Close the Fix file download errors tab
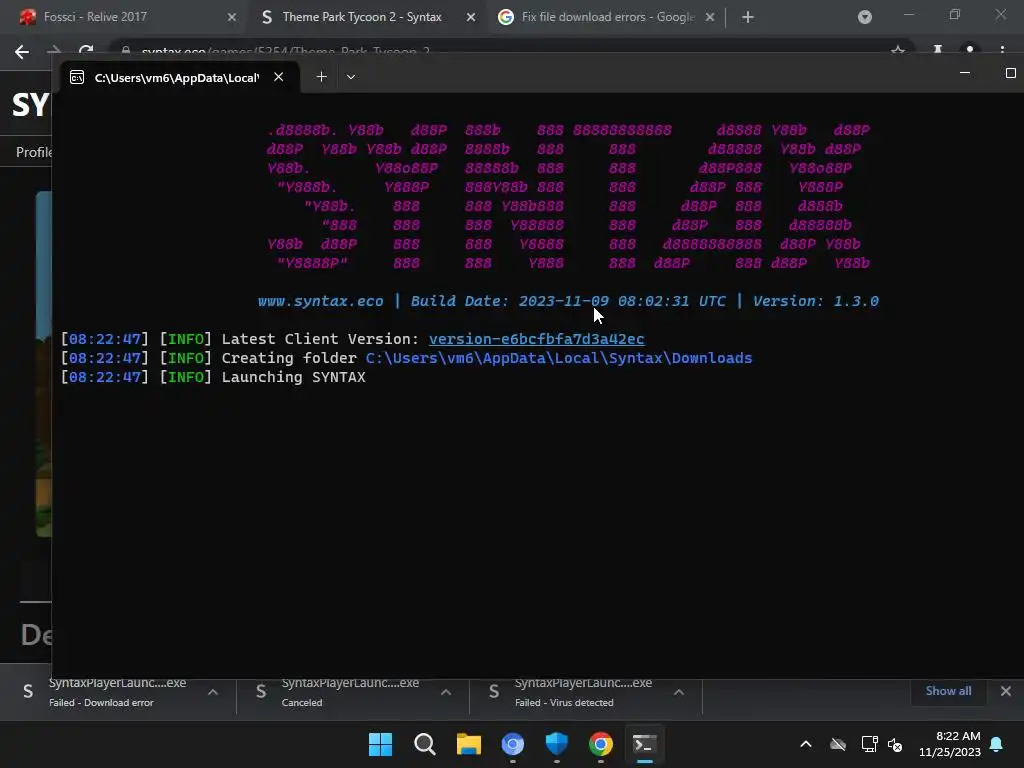 pyautogui.click(x=710, y=18)
